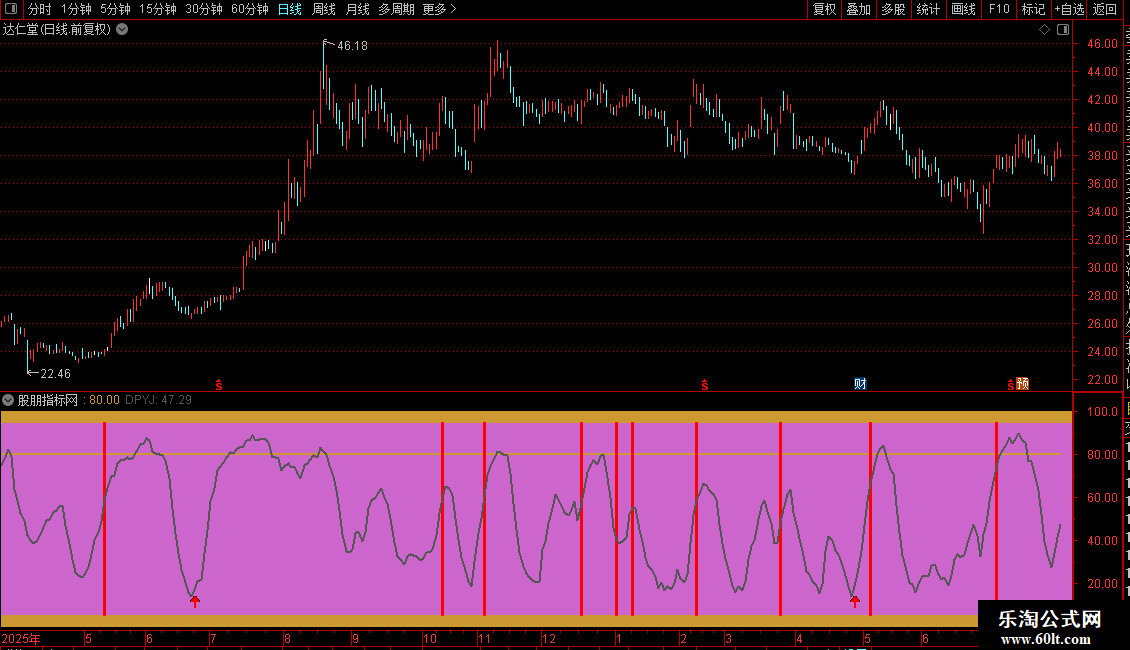Switch to 周线 weekly chart
Viewport: 1130px width, 650px height.
pos(324,9)
